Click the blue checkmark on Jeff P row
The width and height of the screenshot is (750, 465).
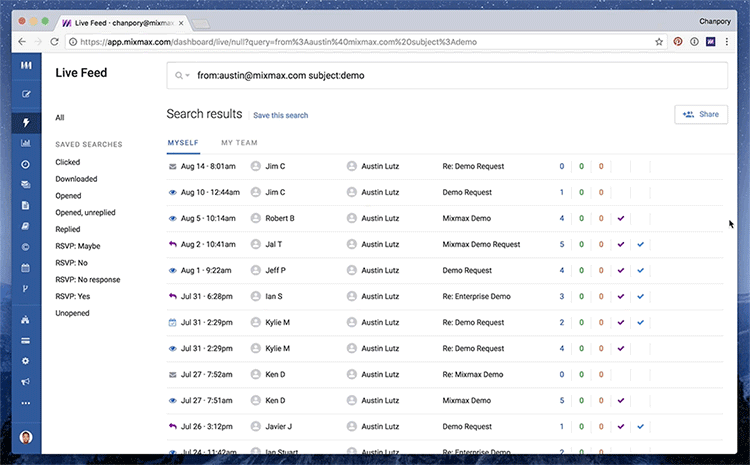(x=640, y=270)
